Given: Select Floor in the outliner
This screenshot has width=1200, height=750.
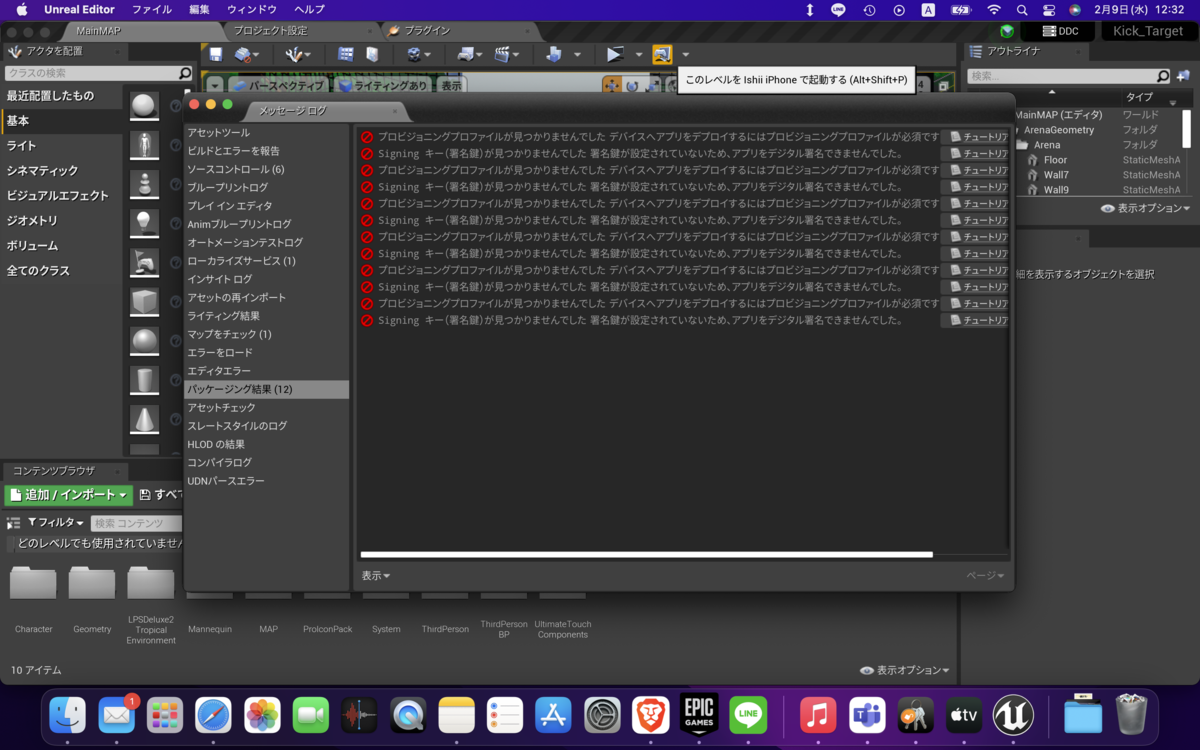Looking at the screenshot, I should click(1055, 160).
